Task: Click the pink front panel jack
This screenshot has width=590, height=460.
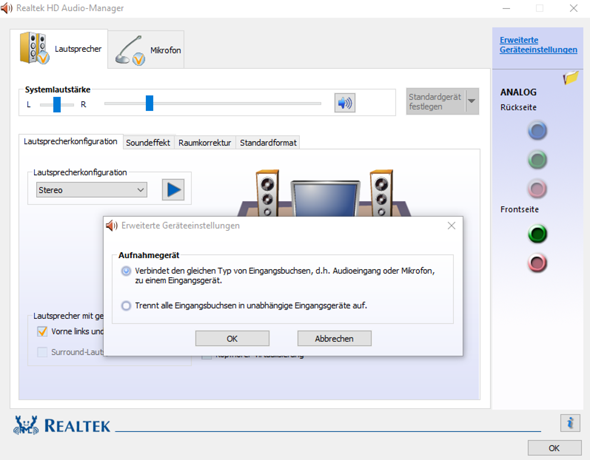Action: [537, 263]
